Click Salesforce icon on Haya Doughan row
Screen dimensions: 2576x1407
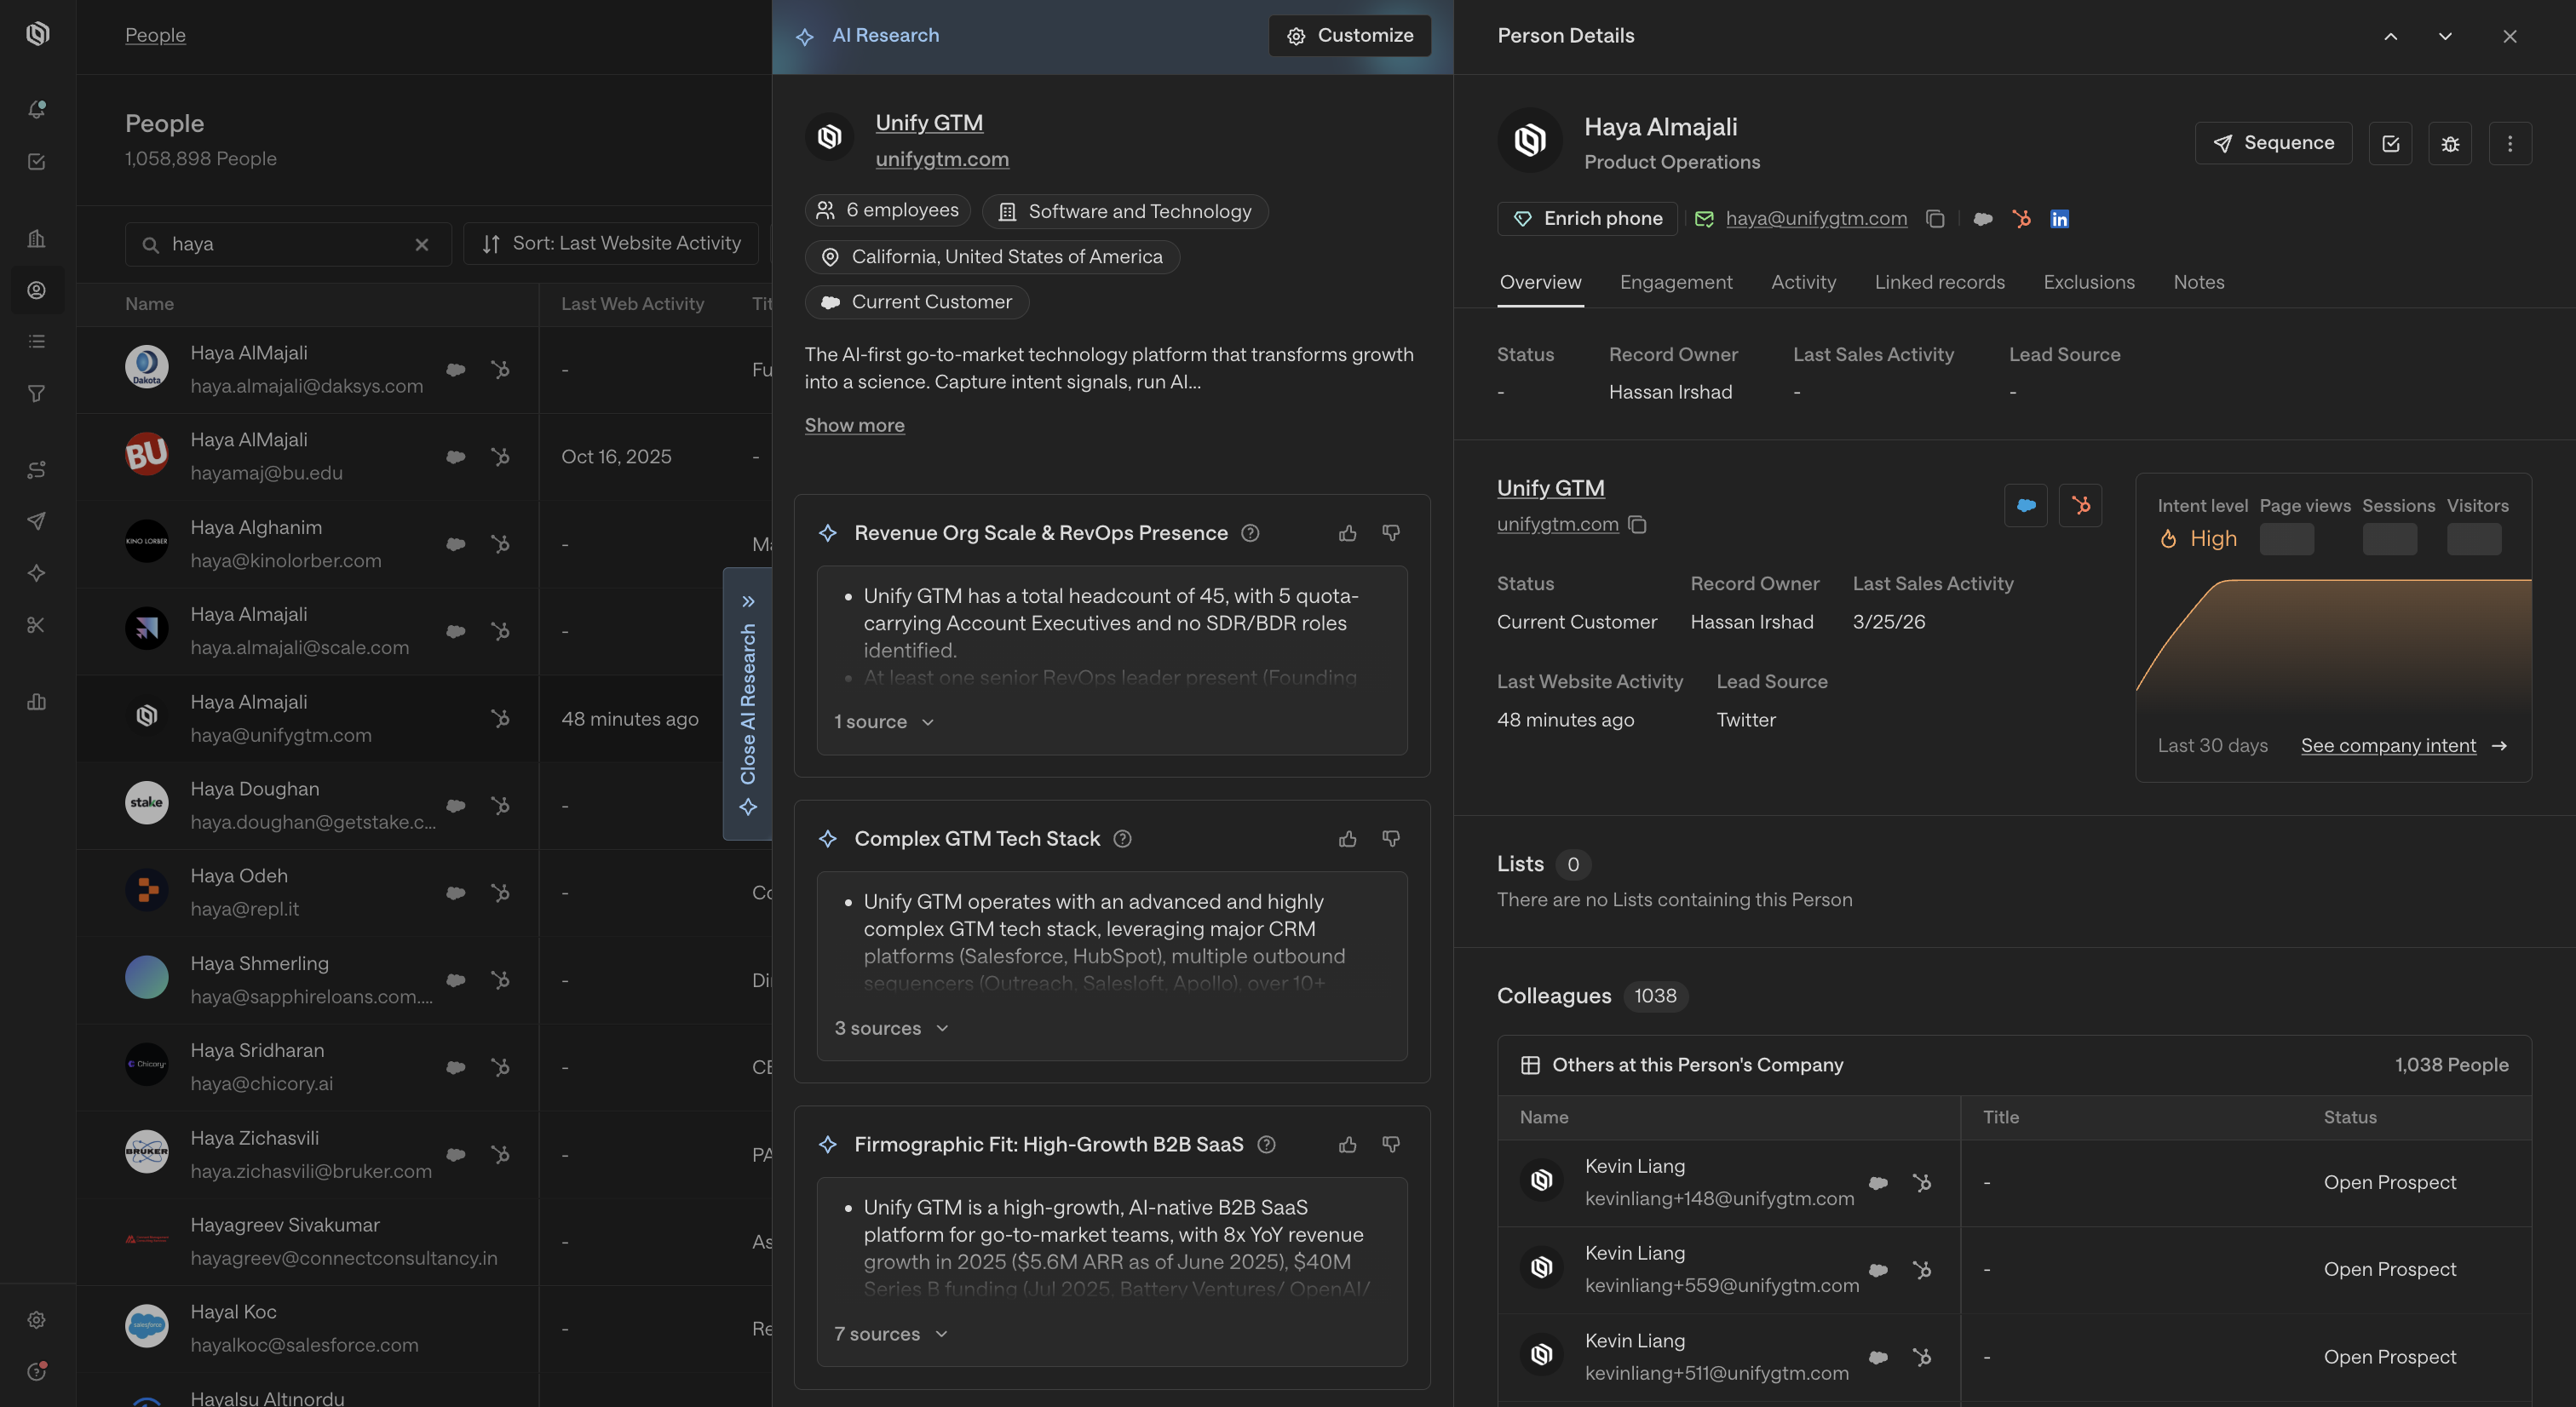pos(456,805)
